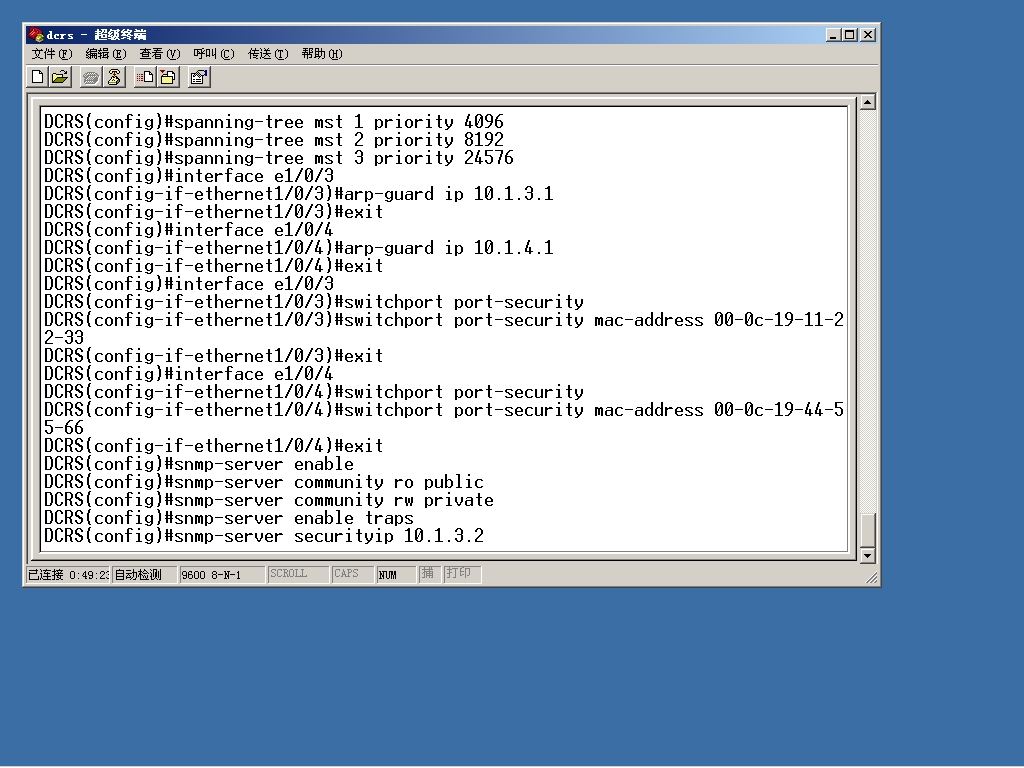1024x768 pixels.
Task: Close the dcrs terminal window
Action: click(x=868, y=35)
